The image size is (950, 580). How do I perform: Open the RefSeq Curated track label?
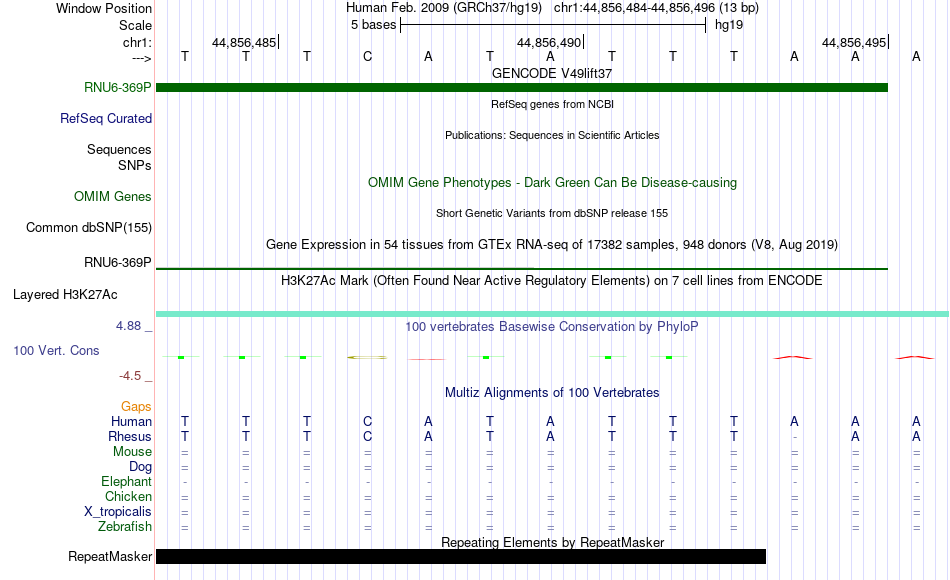105,118
